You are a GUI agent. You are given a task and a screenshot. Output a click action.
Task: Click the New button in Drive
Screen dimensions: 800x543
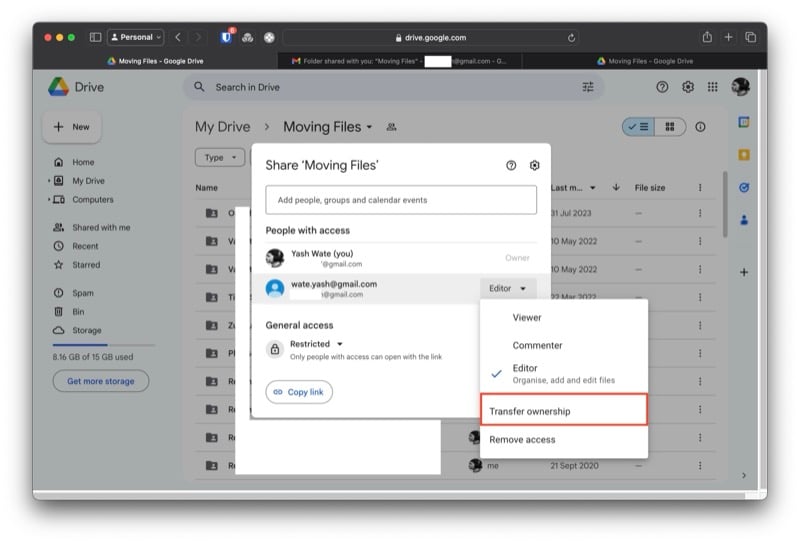[71, 127]
